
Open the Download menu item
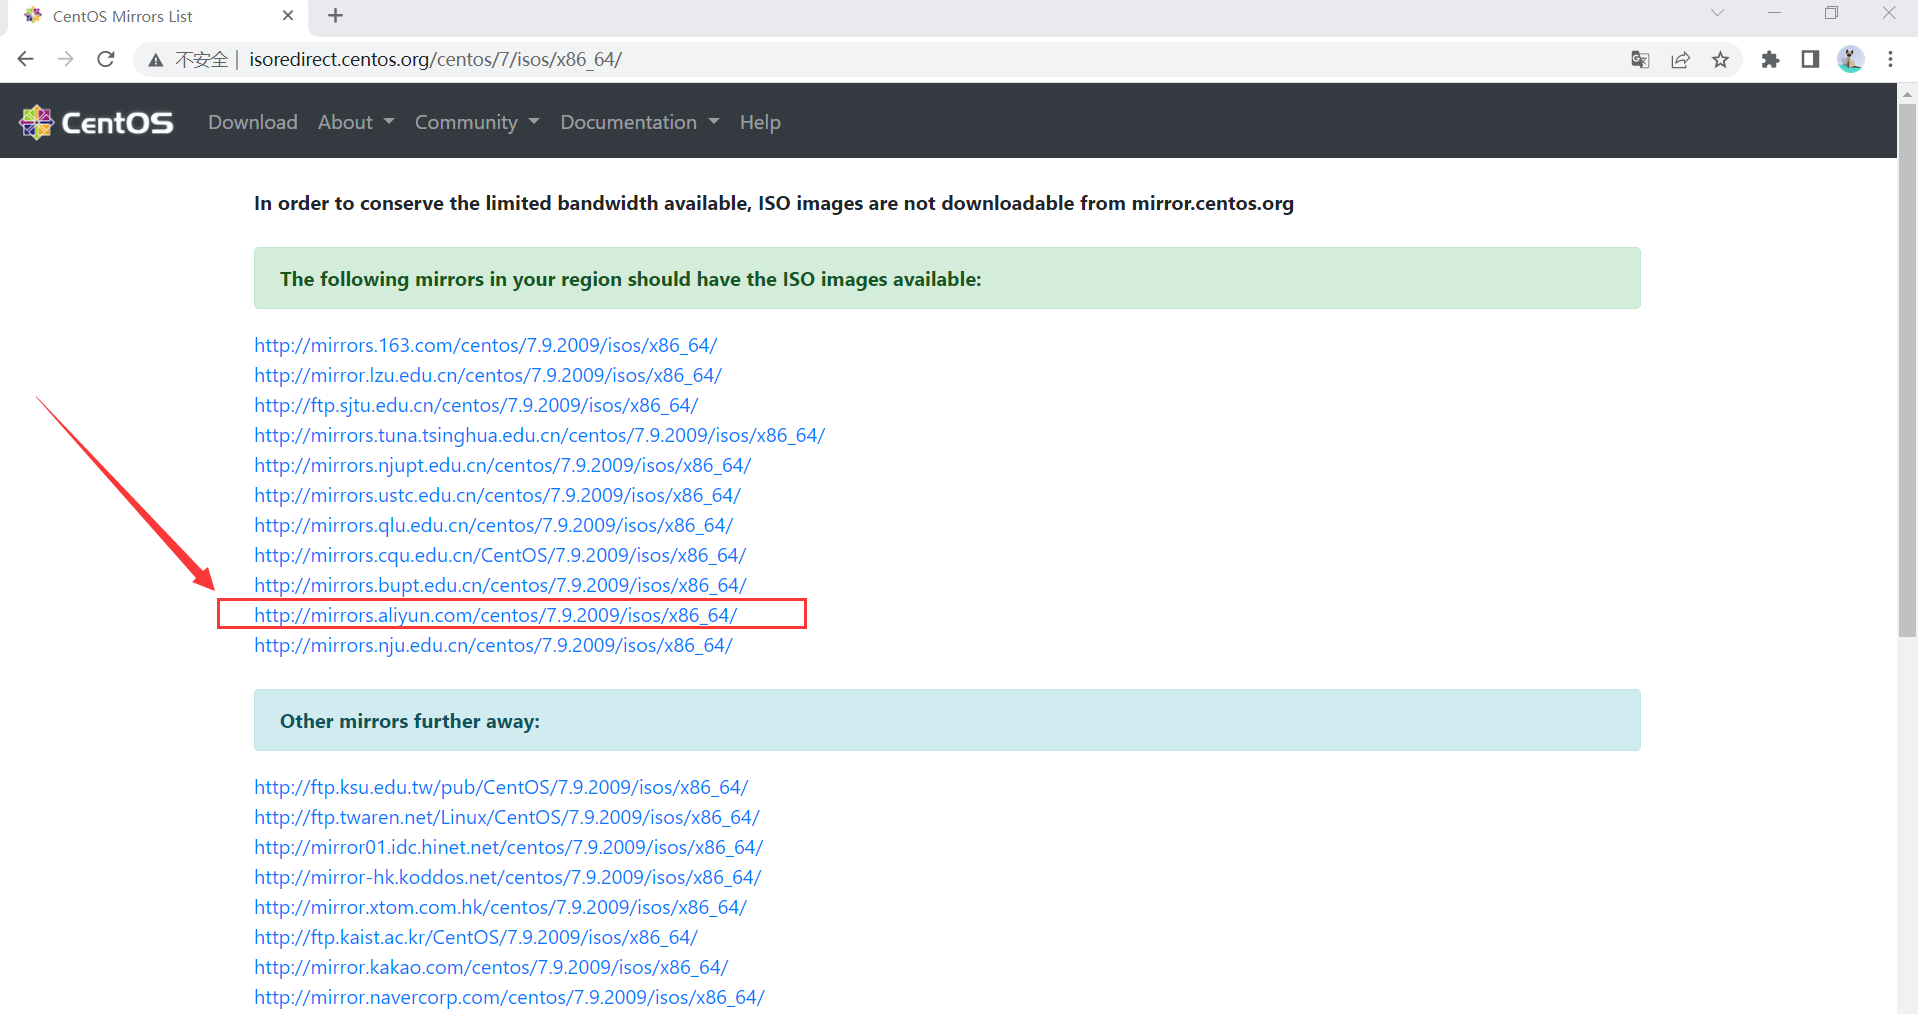253,122
